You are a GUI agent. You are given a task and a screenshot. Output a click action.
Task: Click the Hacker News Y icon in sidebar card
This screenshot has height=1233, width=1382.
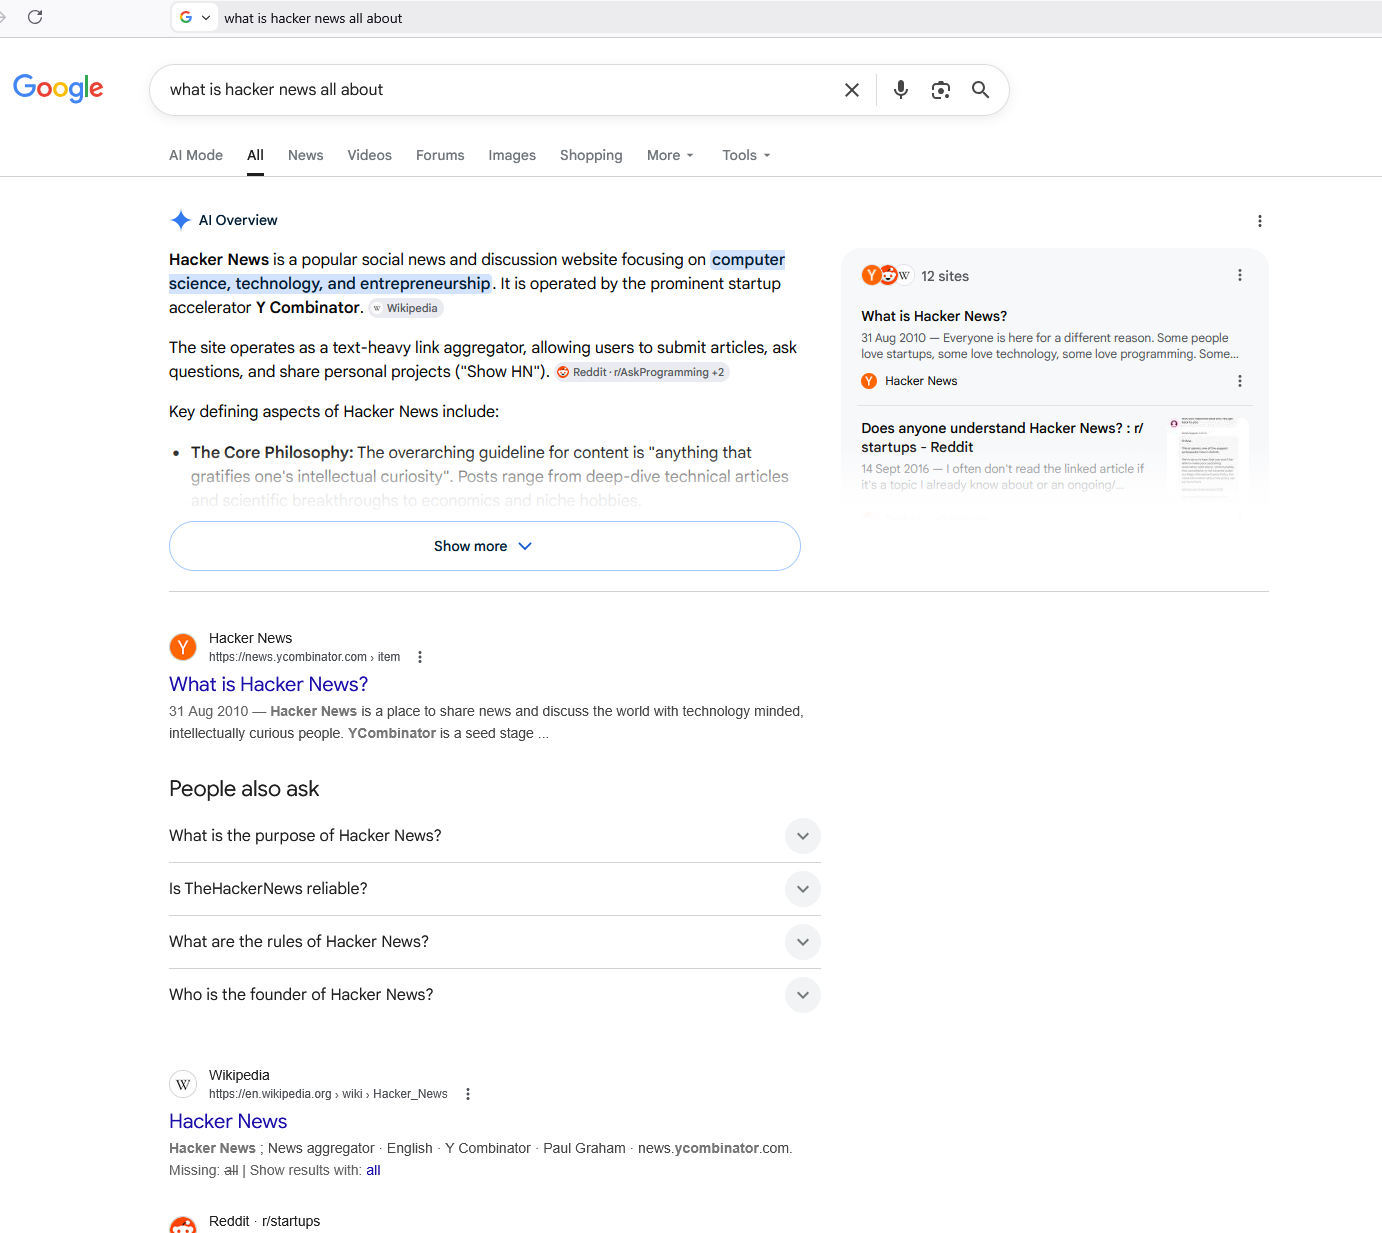pos(869,381)
